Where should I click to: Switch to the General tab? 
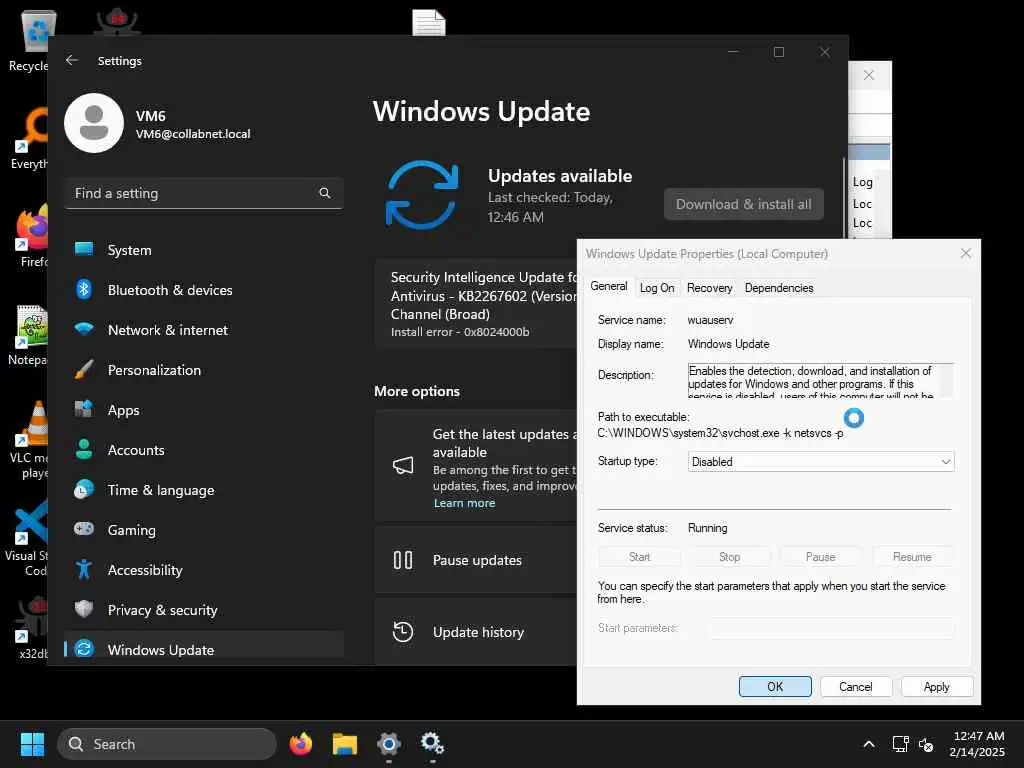(x=609, y=286)
